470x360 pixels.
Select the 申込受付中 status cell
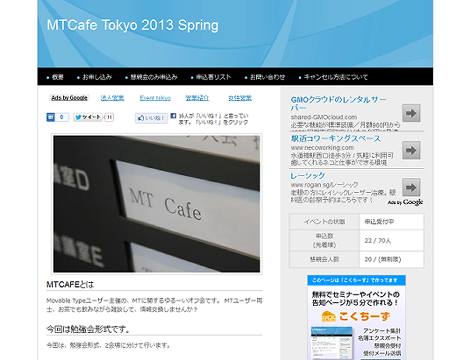pos(391,222)
